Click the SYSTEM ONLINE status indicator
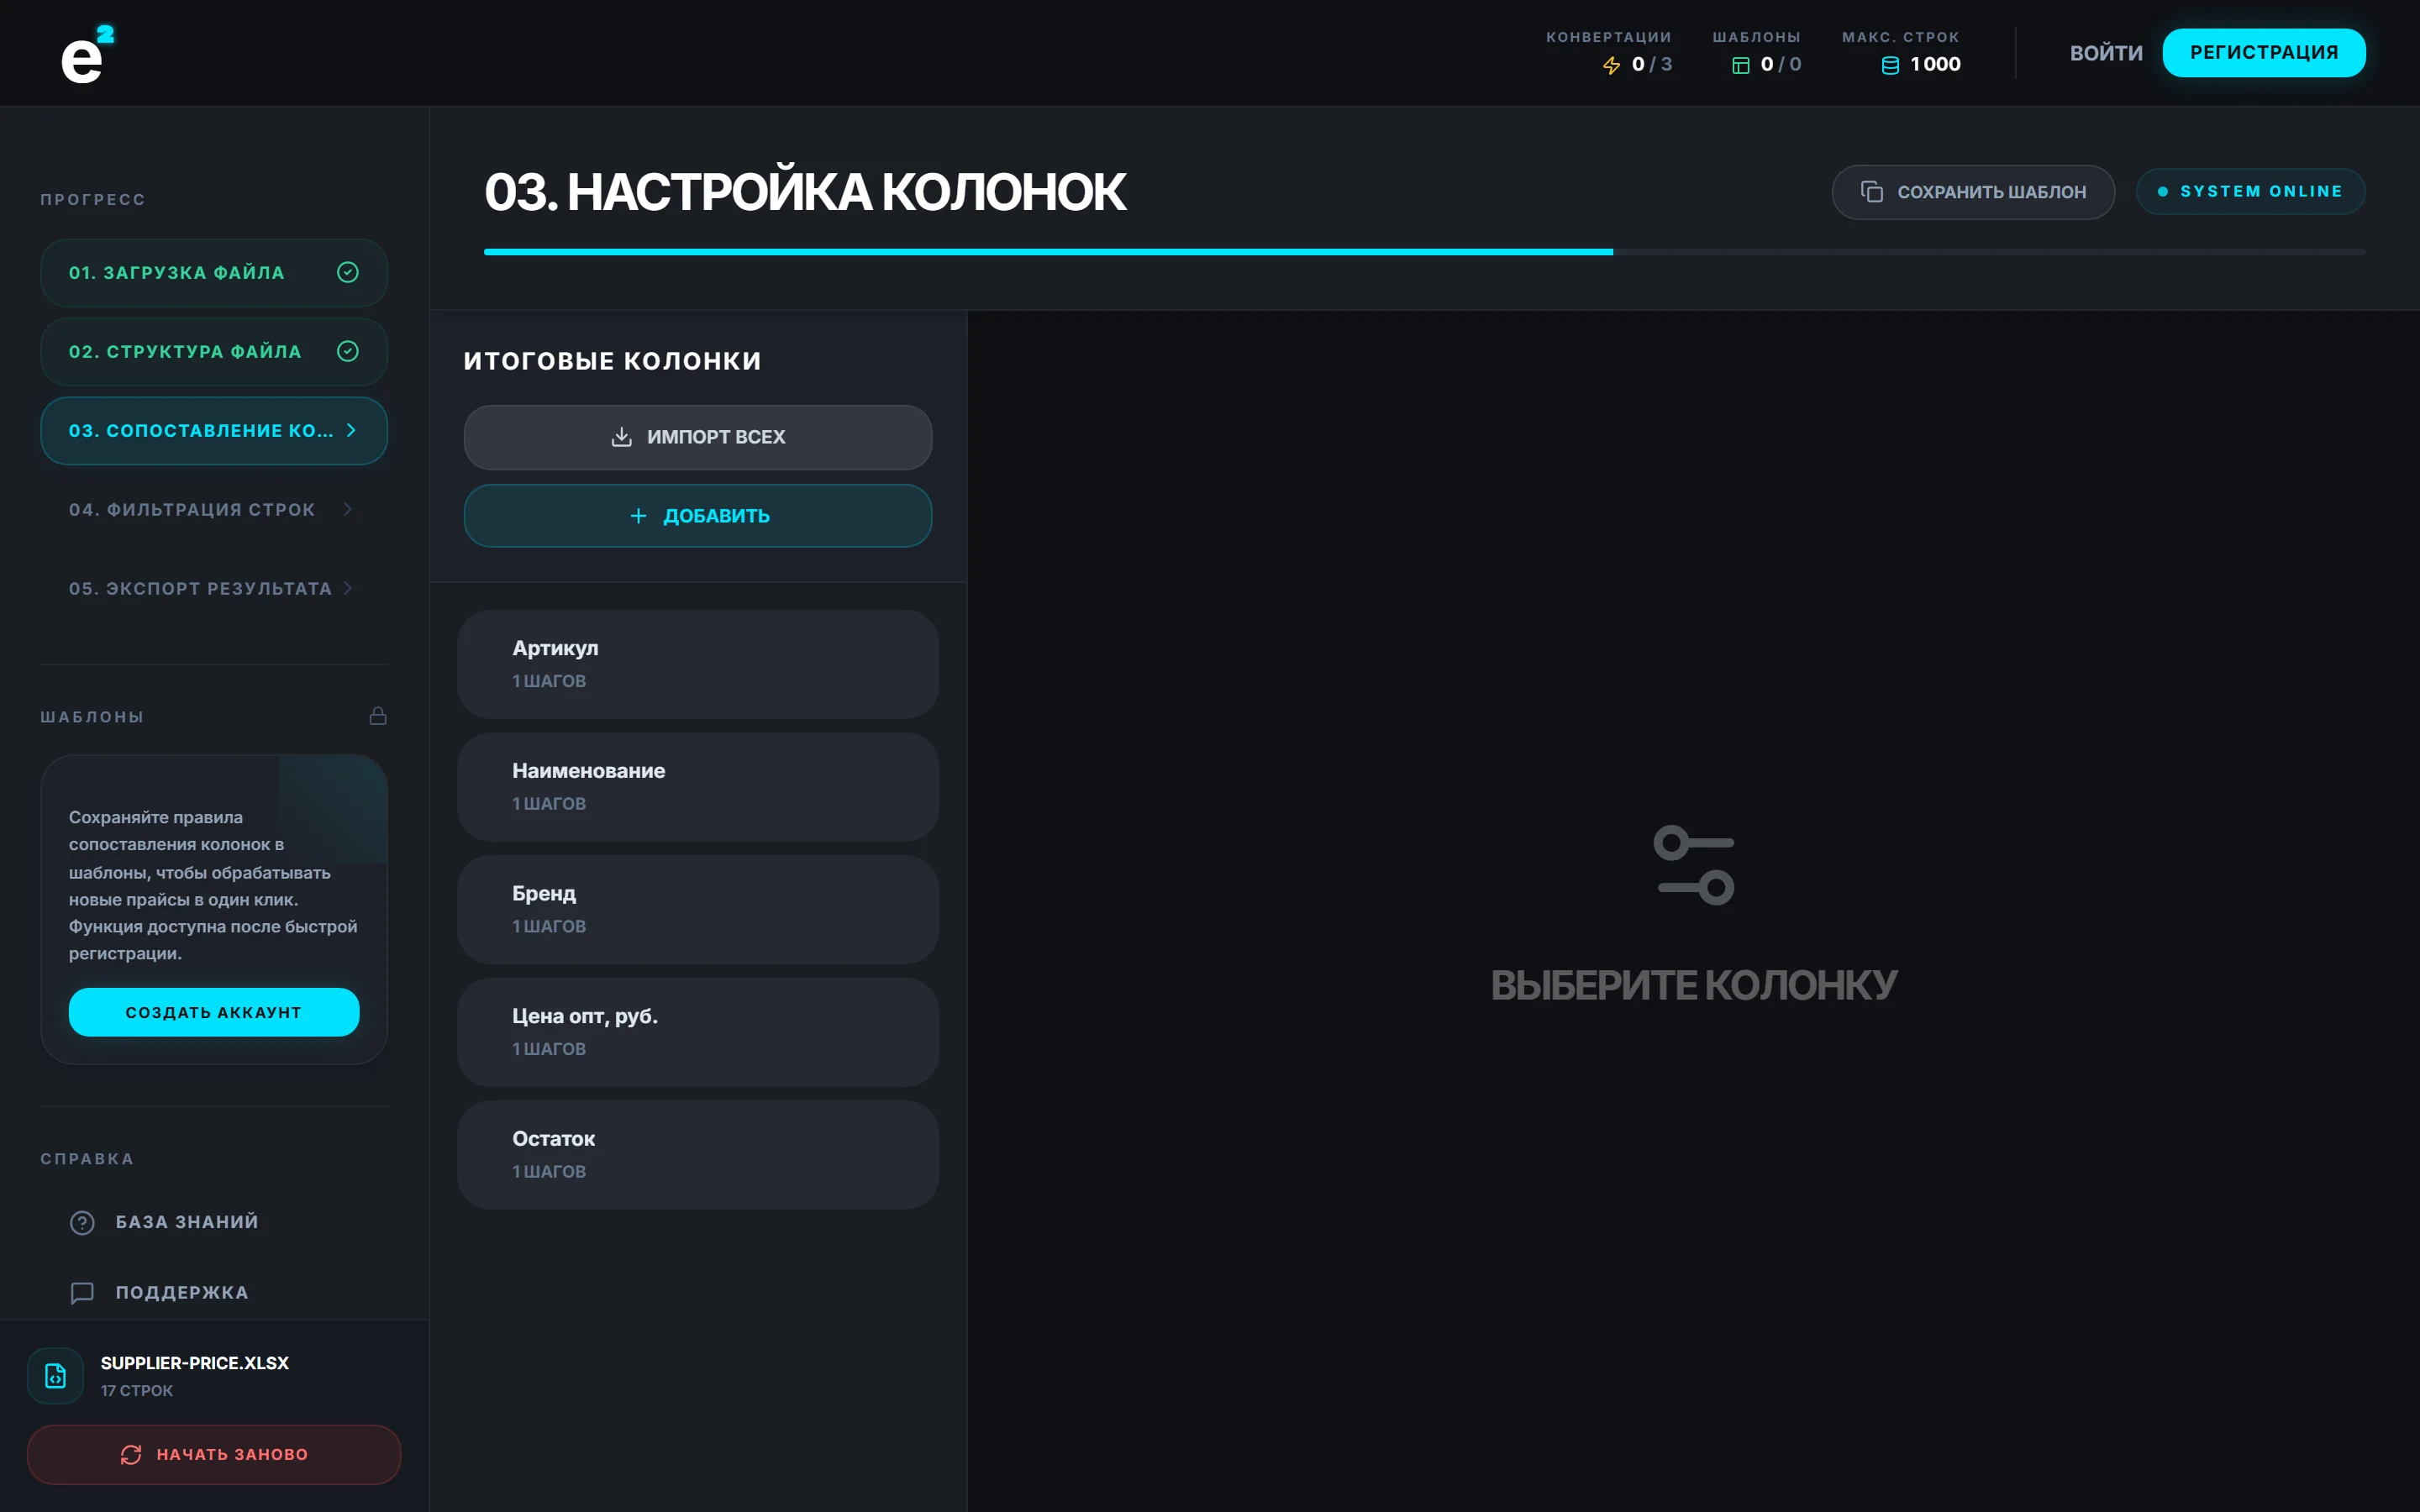2420x1512 pixels. pyautogui.click(x=2250, y=191)
